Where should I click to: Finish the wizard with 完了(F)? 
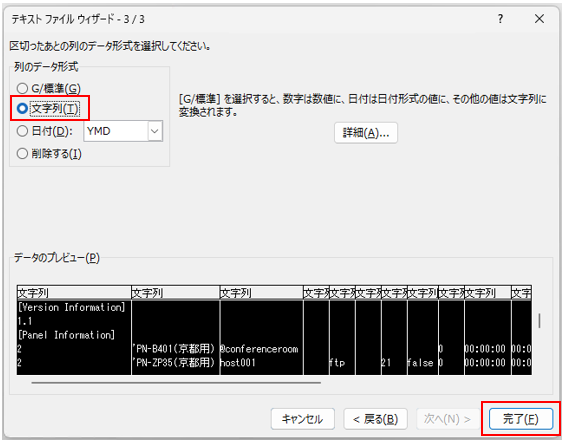point(521,419)
